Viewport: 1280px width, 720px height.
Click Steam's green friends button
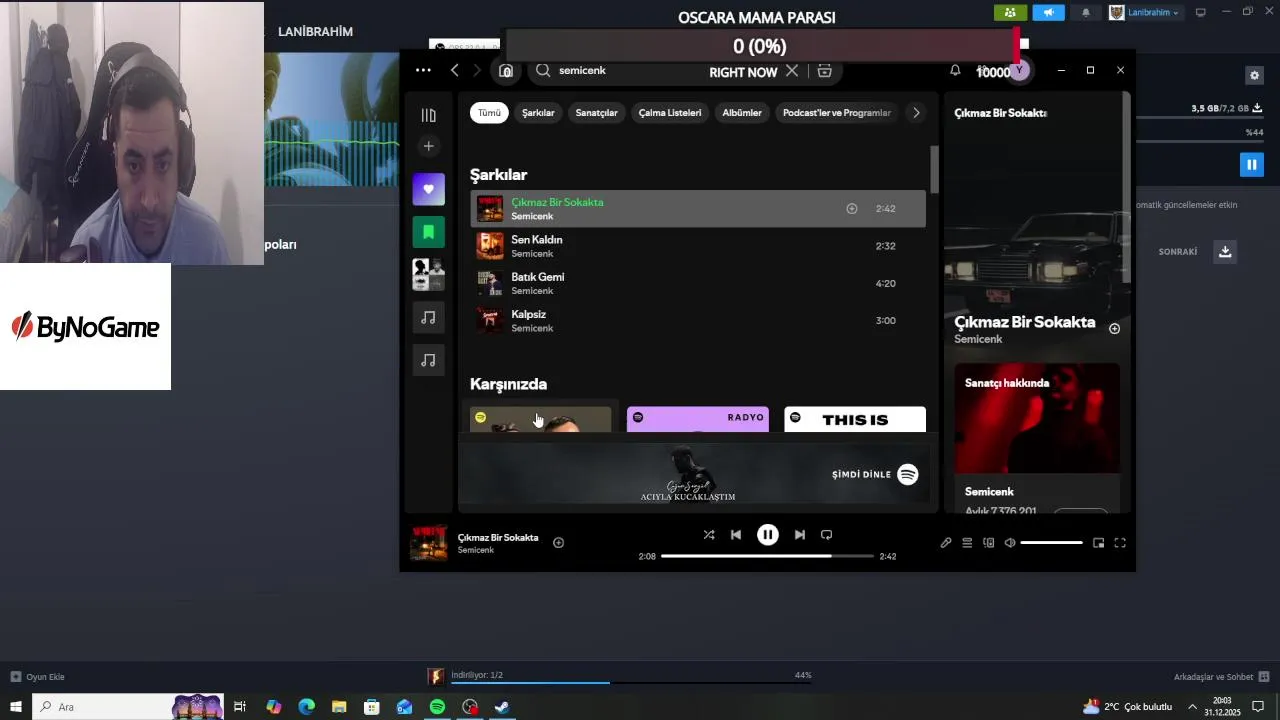tap(1010, 12)
